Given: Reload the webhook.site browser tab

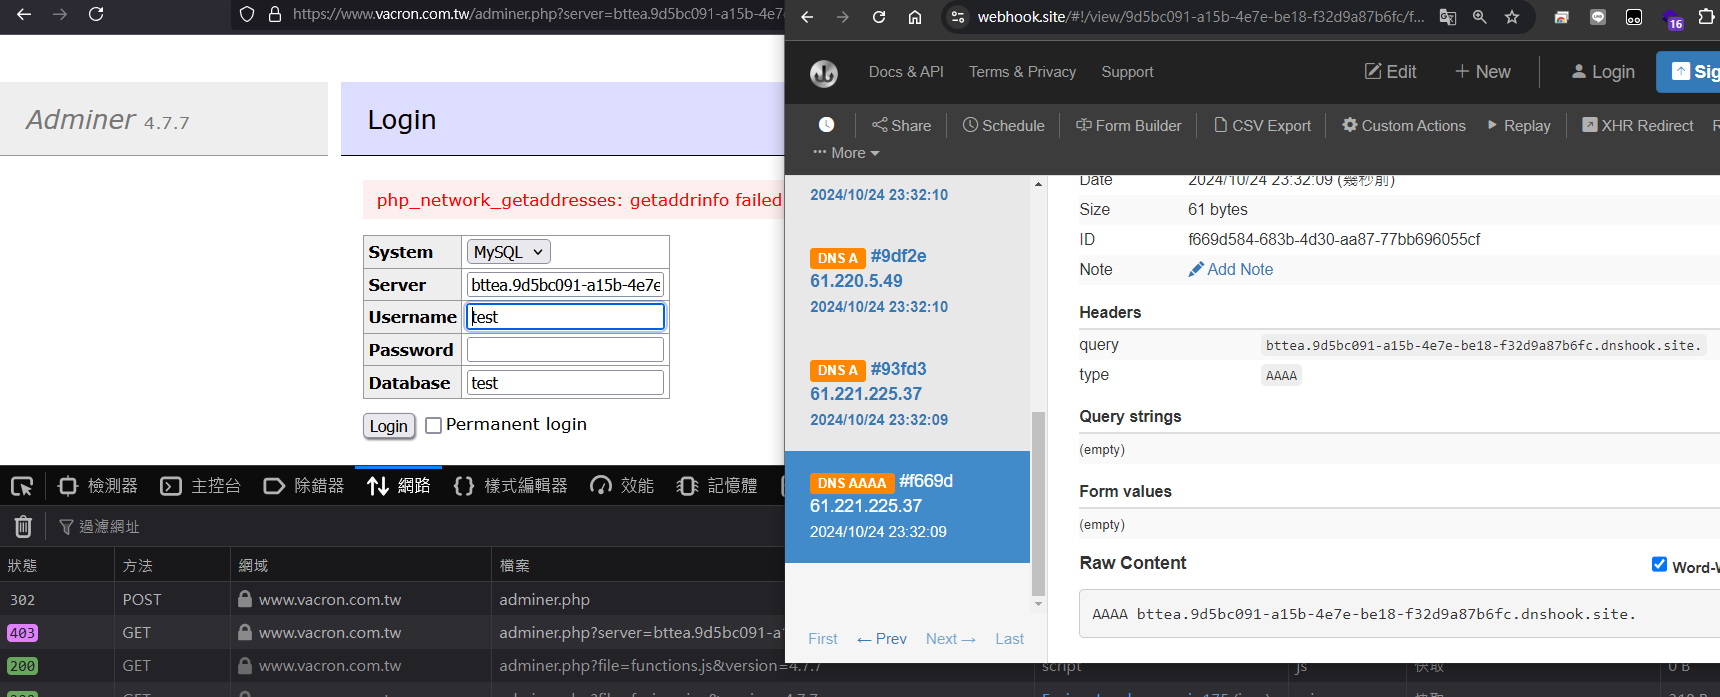Looking at the screenshot, I should click(x=878, y=16).
